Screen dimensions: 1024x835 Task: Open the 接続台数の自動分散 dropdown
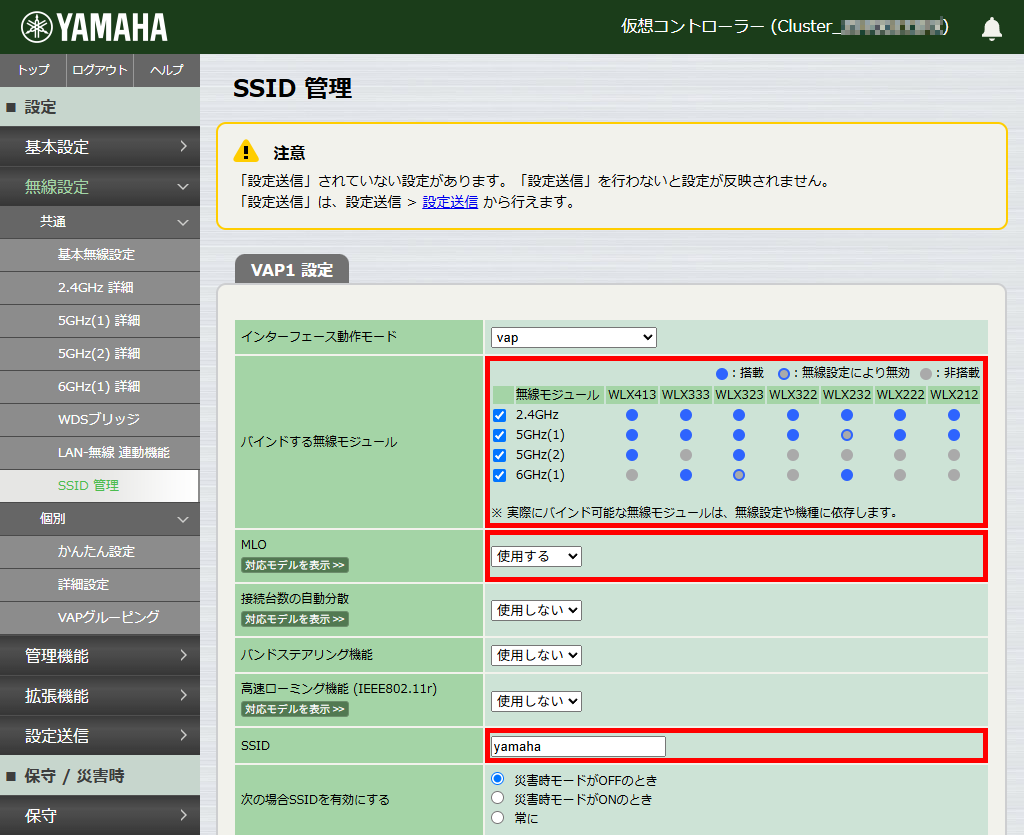(536, 610)
